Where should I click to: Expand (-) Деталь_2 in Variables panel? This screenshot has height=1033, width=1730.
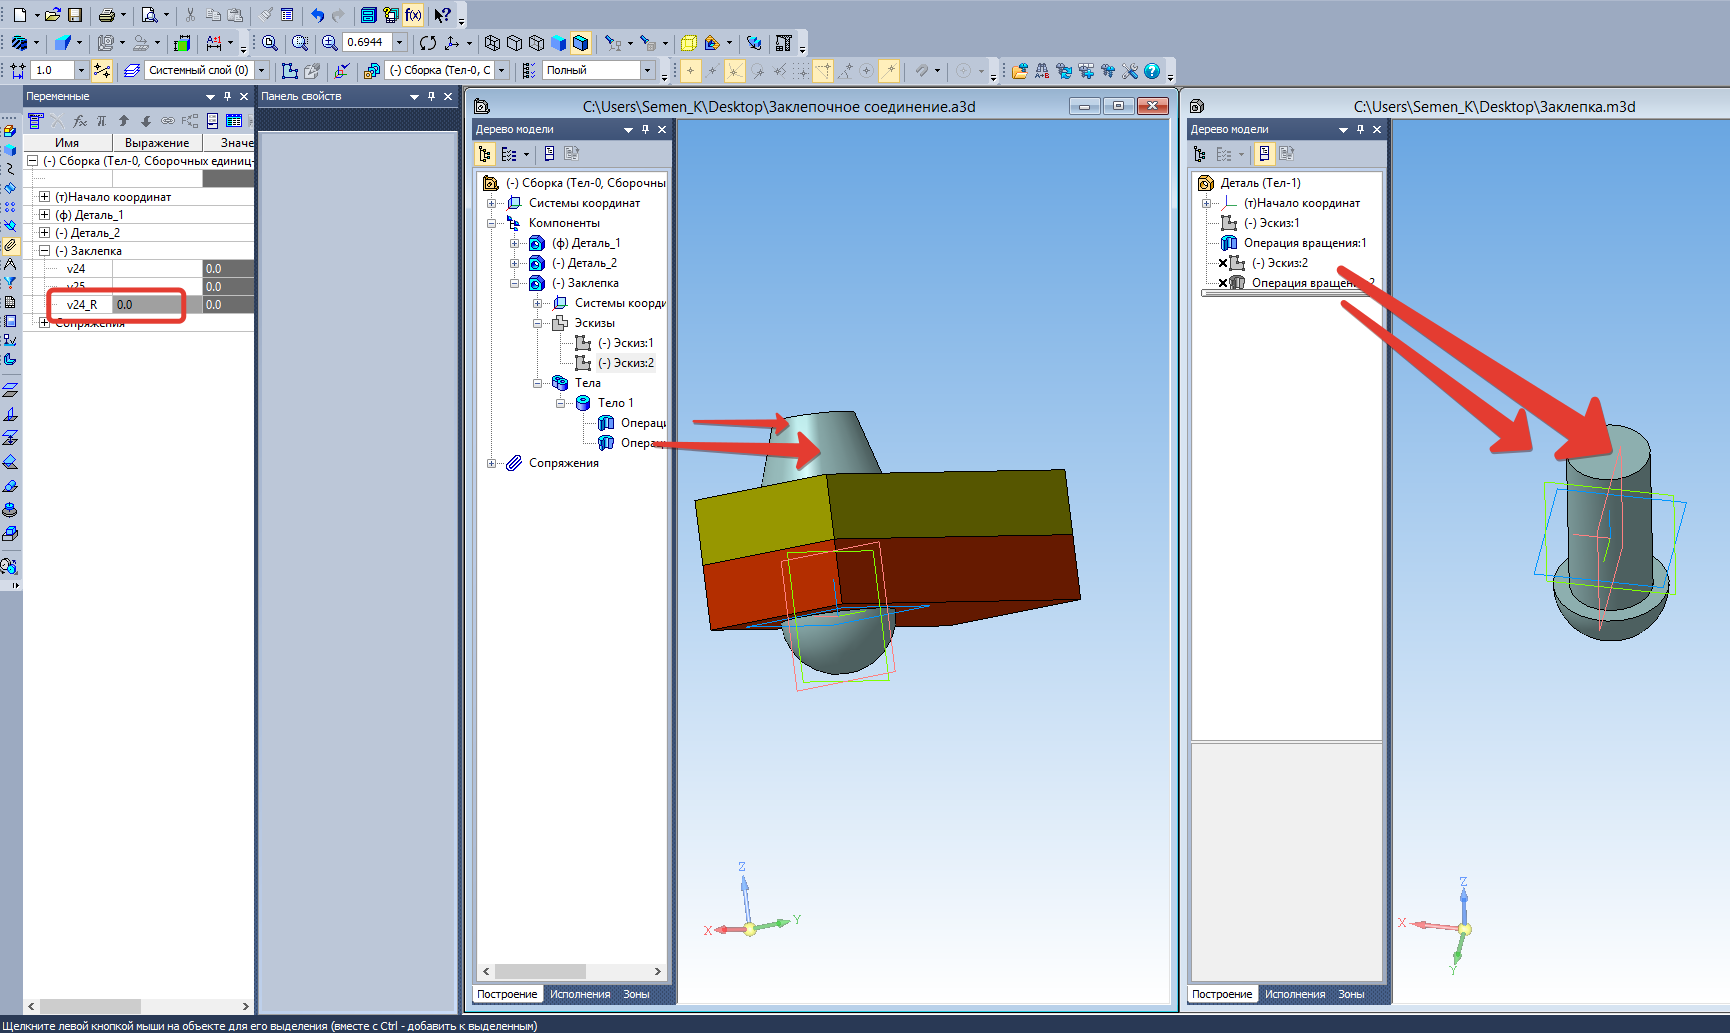coord(44,233)
